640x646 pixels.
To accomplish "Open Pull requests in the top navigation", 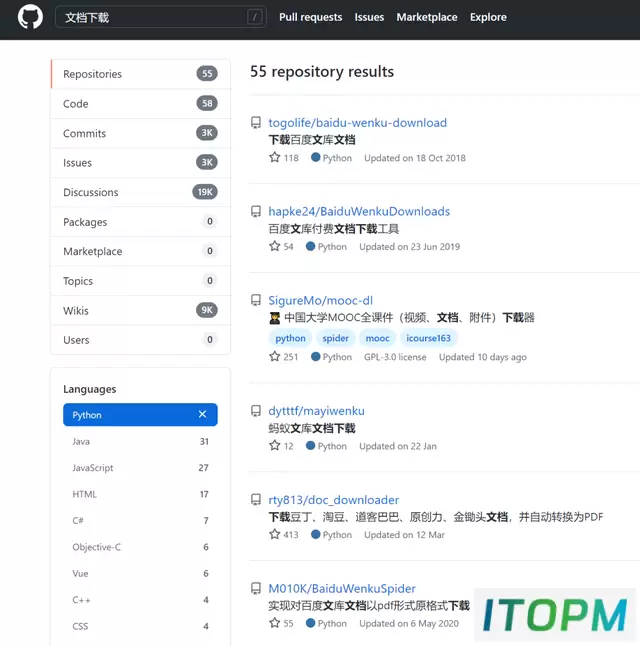I will (310, 17).
